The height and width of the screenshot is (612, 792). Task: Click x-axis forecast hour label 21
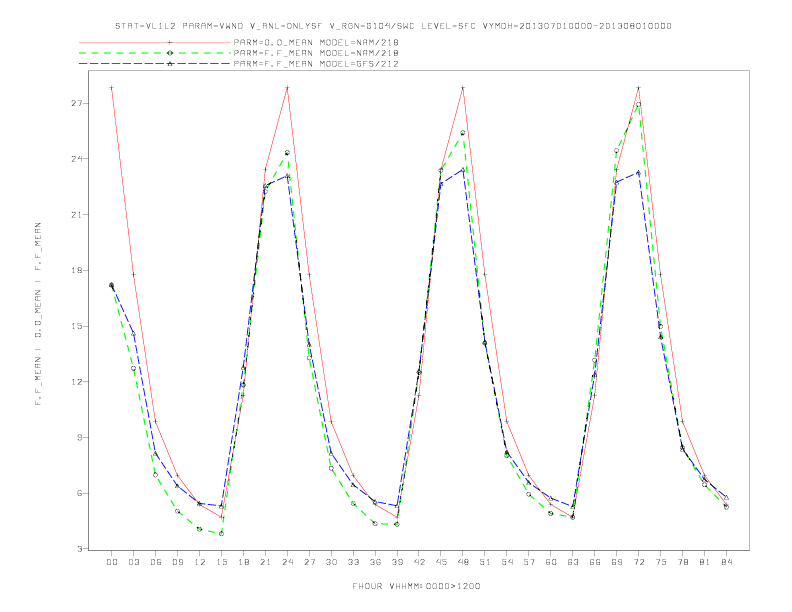point(265,562)
